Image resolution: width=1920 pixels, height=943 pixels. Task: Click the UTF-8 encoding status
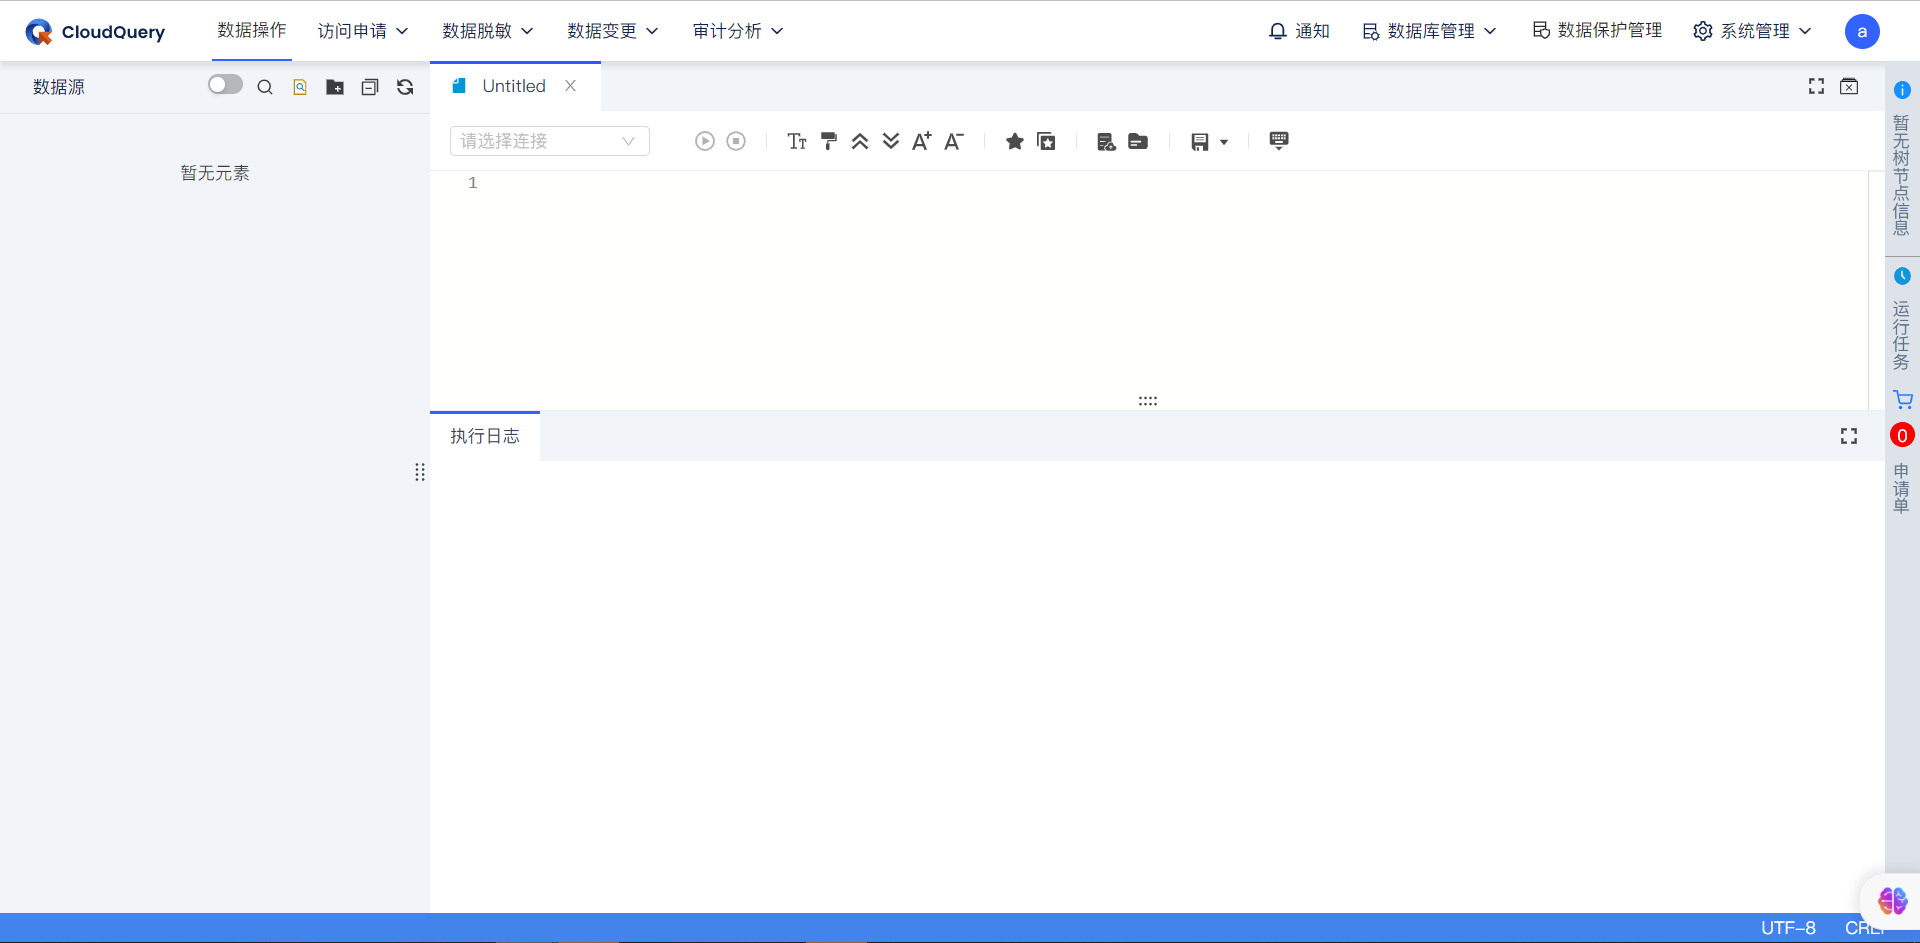click(x=1788, y=928)
